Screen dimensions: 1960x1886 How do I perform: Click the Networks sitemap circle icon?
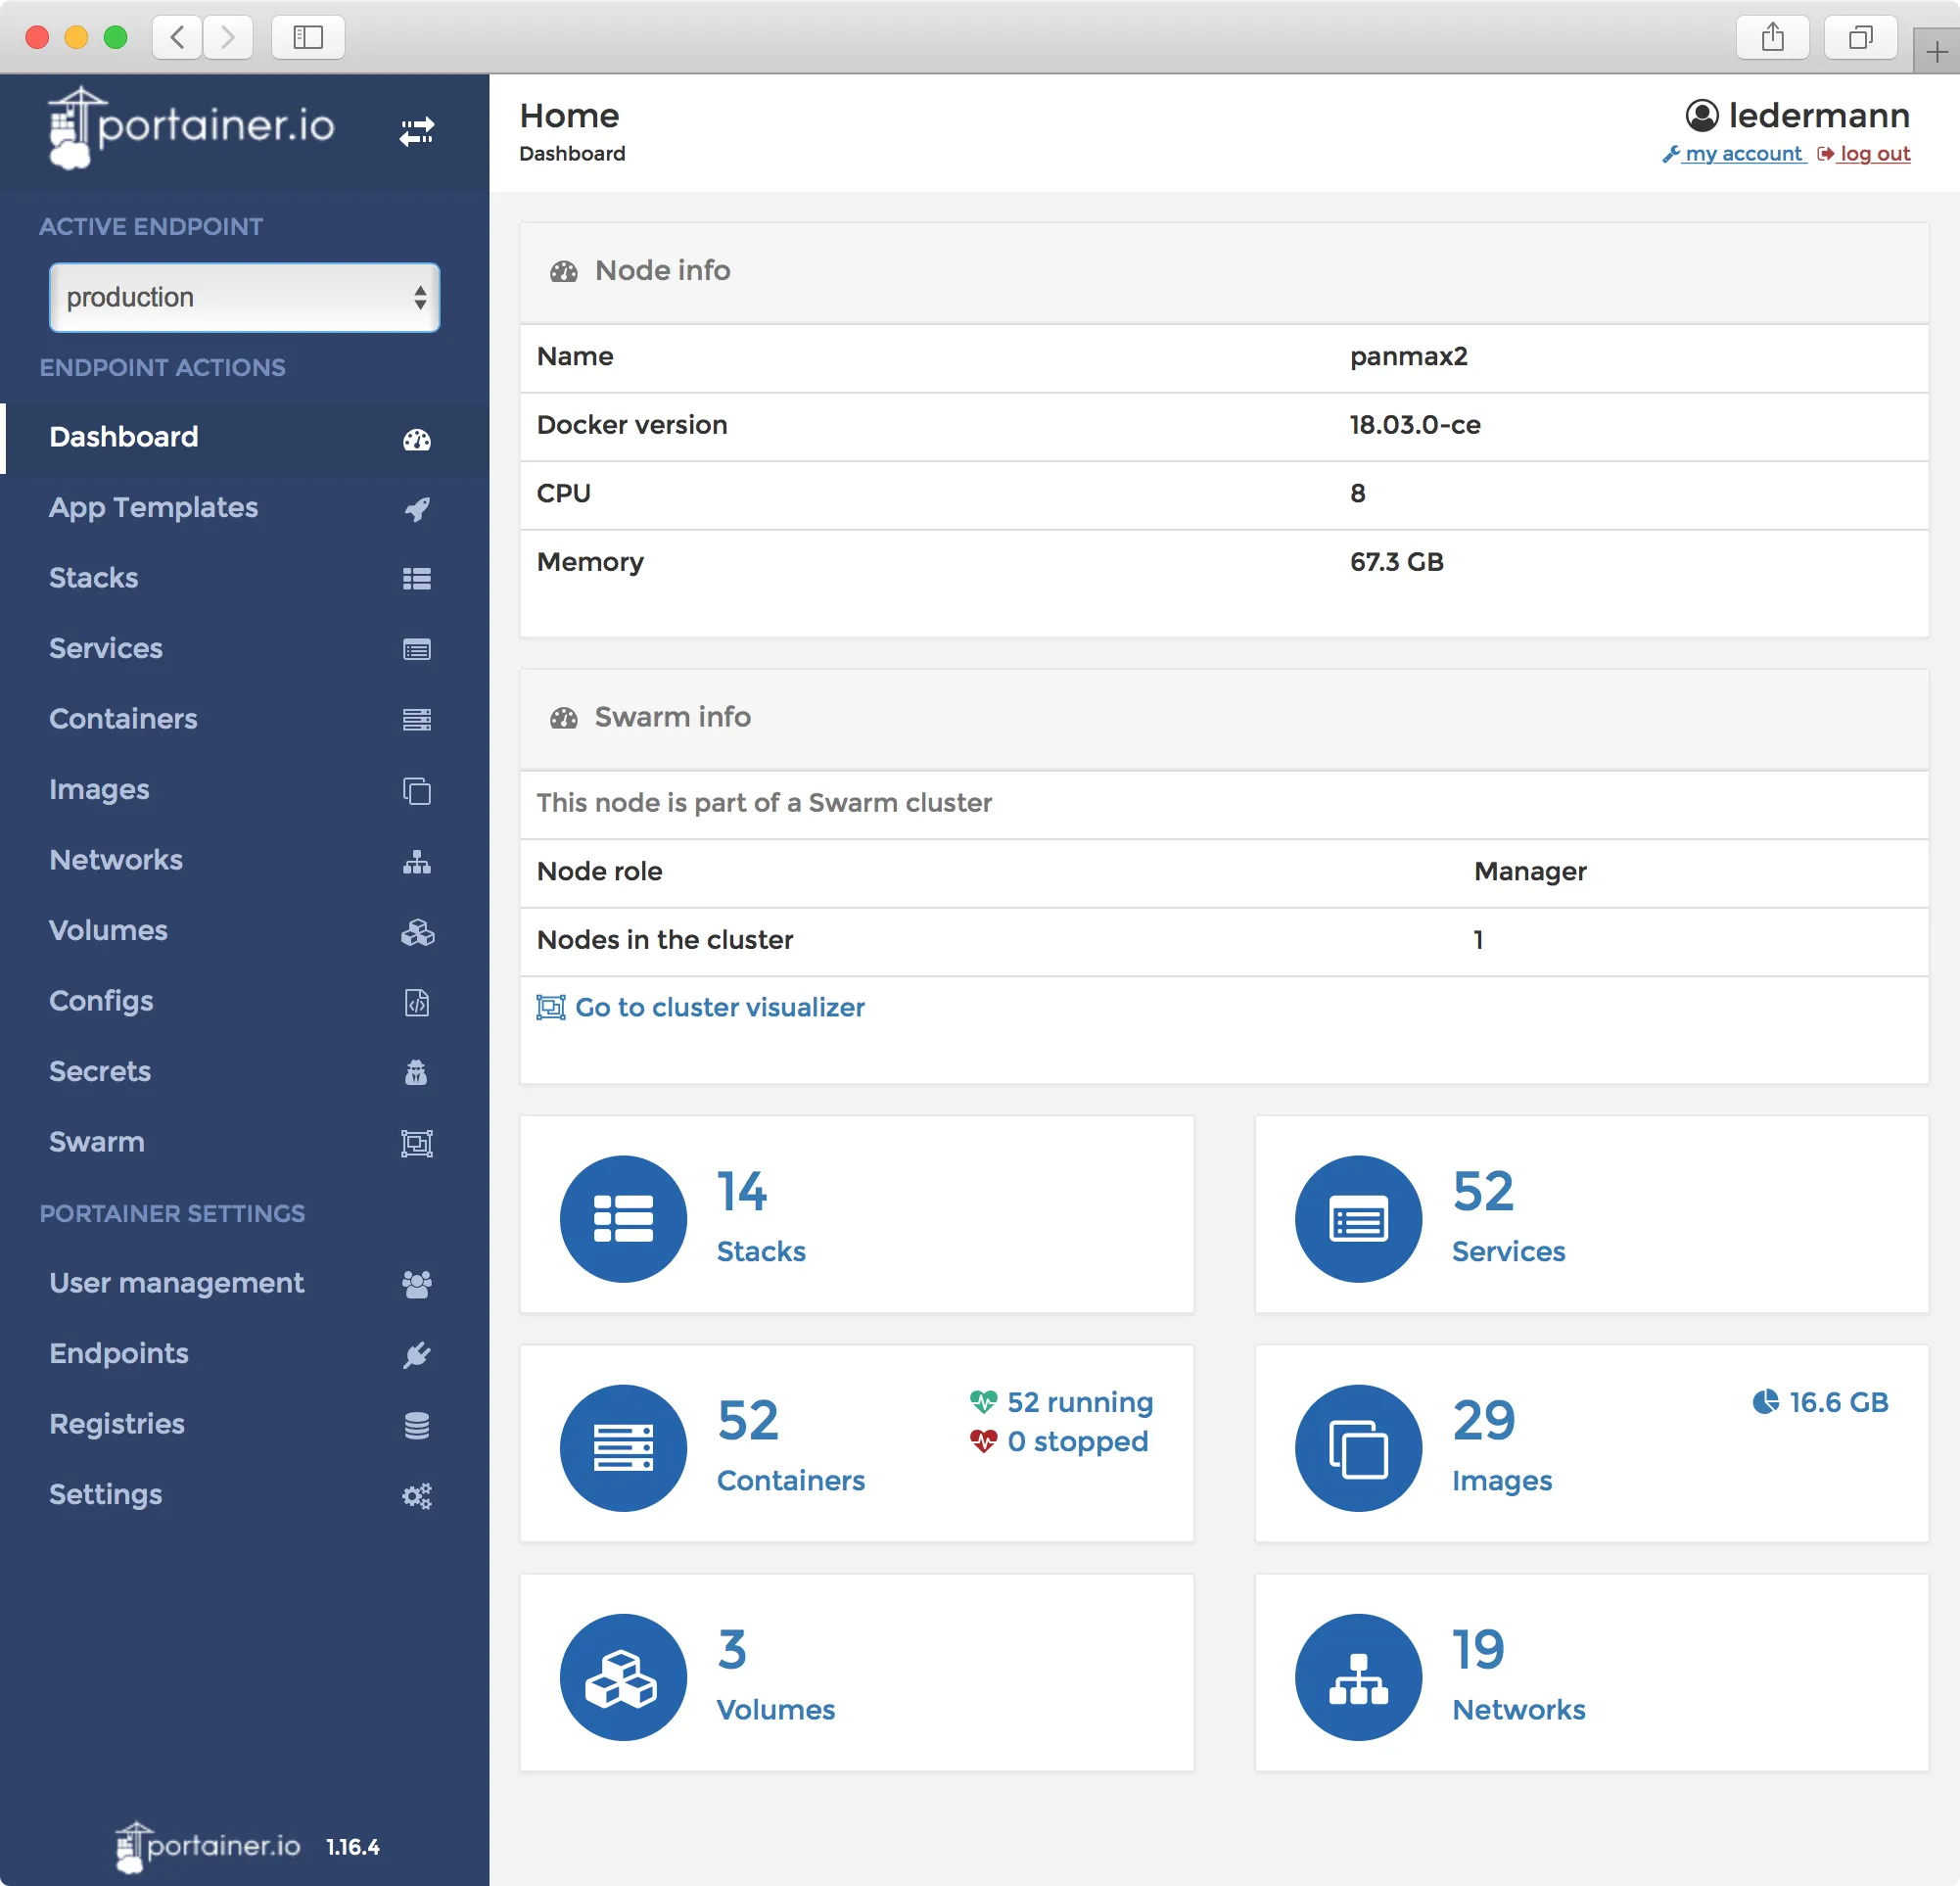pyautogui.click(x=1357, y=1676)
